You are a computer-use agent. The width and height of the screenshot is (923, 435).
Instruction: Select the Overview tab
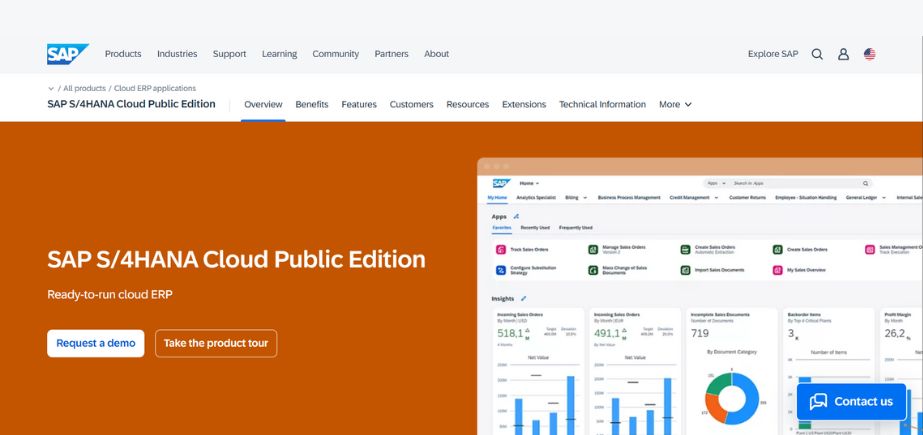point(263,104)
